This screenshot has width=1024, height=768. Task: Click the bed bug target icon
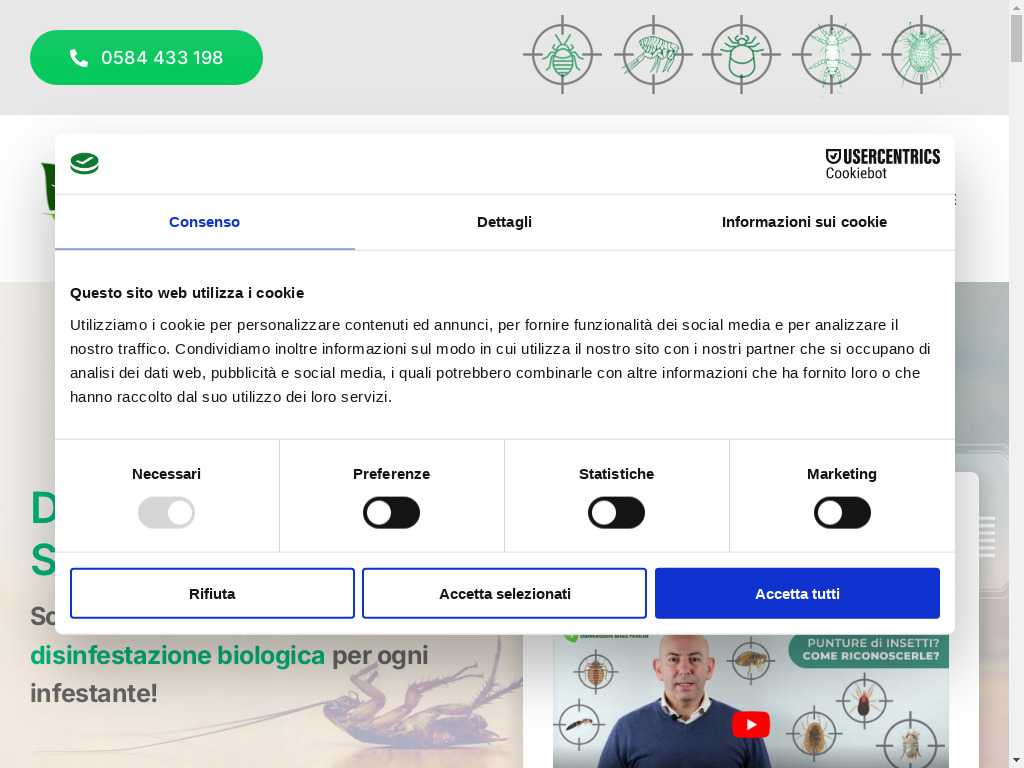click(562, 55)
